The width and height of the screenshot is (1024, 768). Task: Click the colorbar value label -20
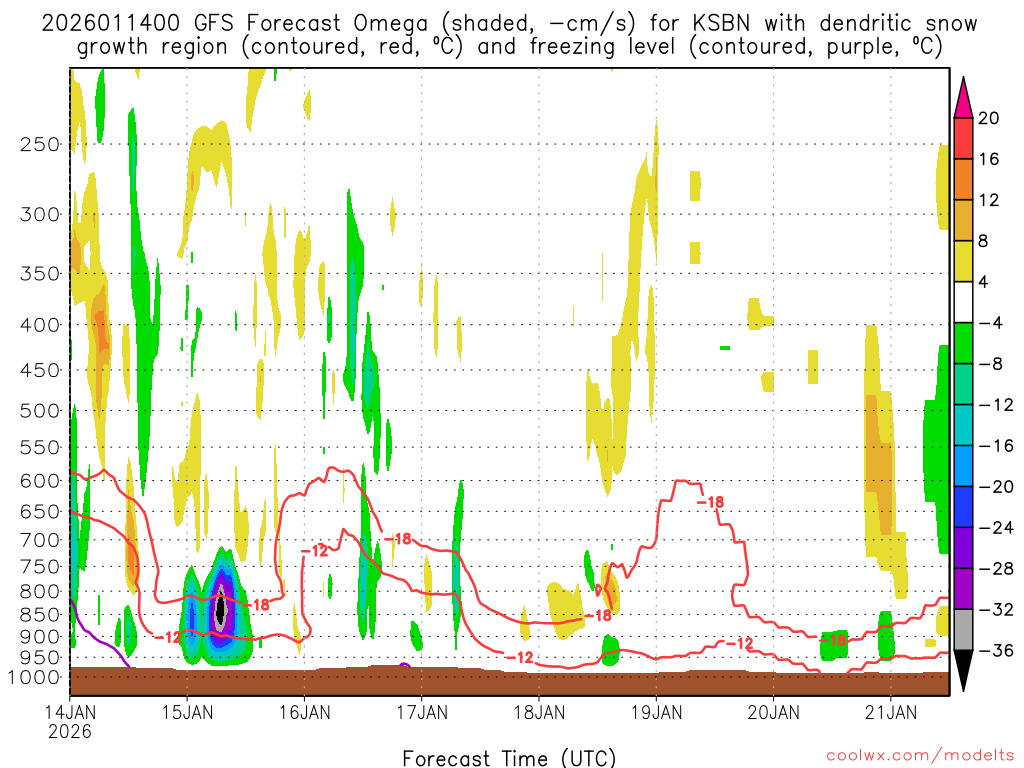pos(995,487)
